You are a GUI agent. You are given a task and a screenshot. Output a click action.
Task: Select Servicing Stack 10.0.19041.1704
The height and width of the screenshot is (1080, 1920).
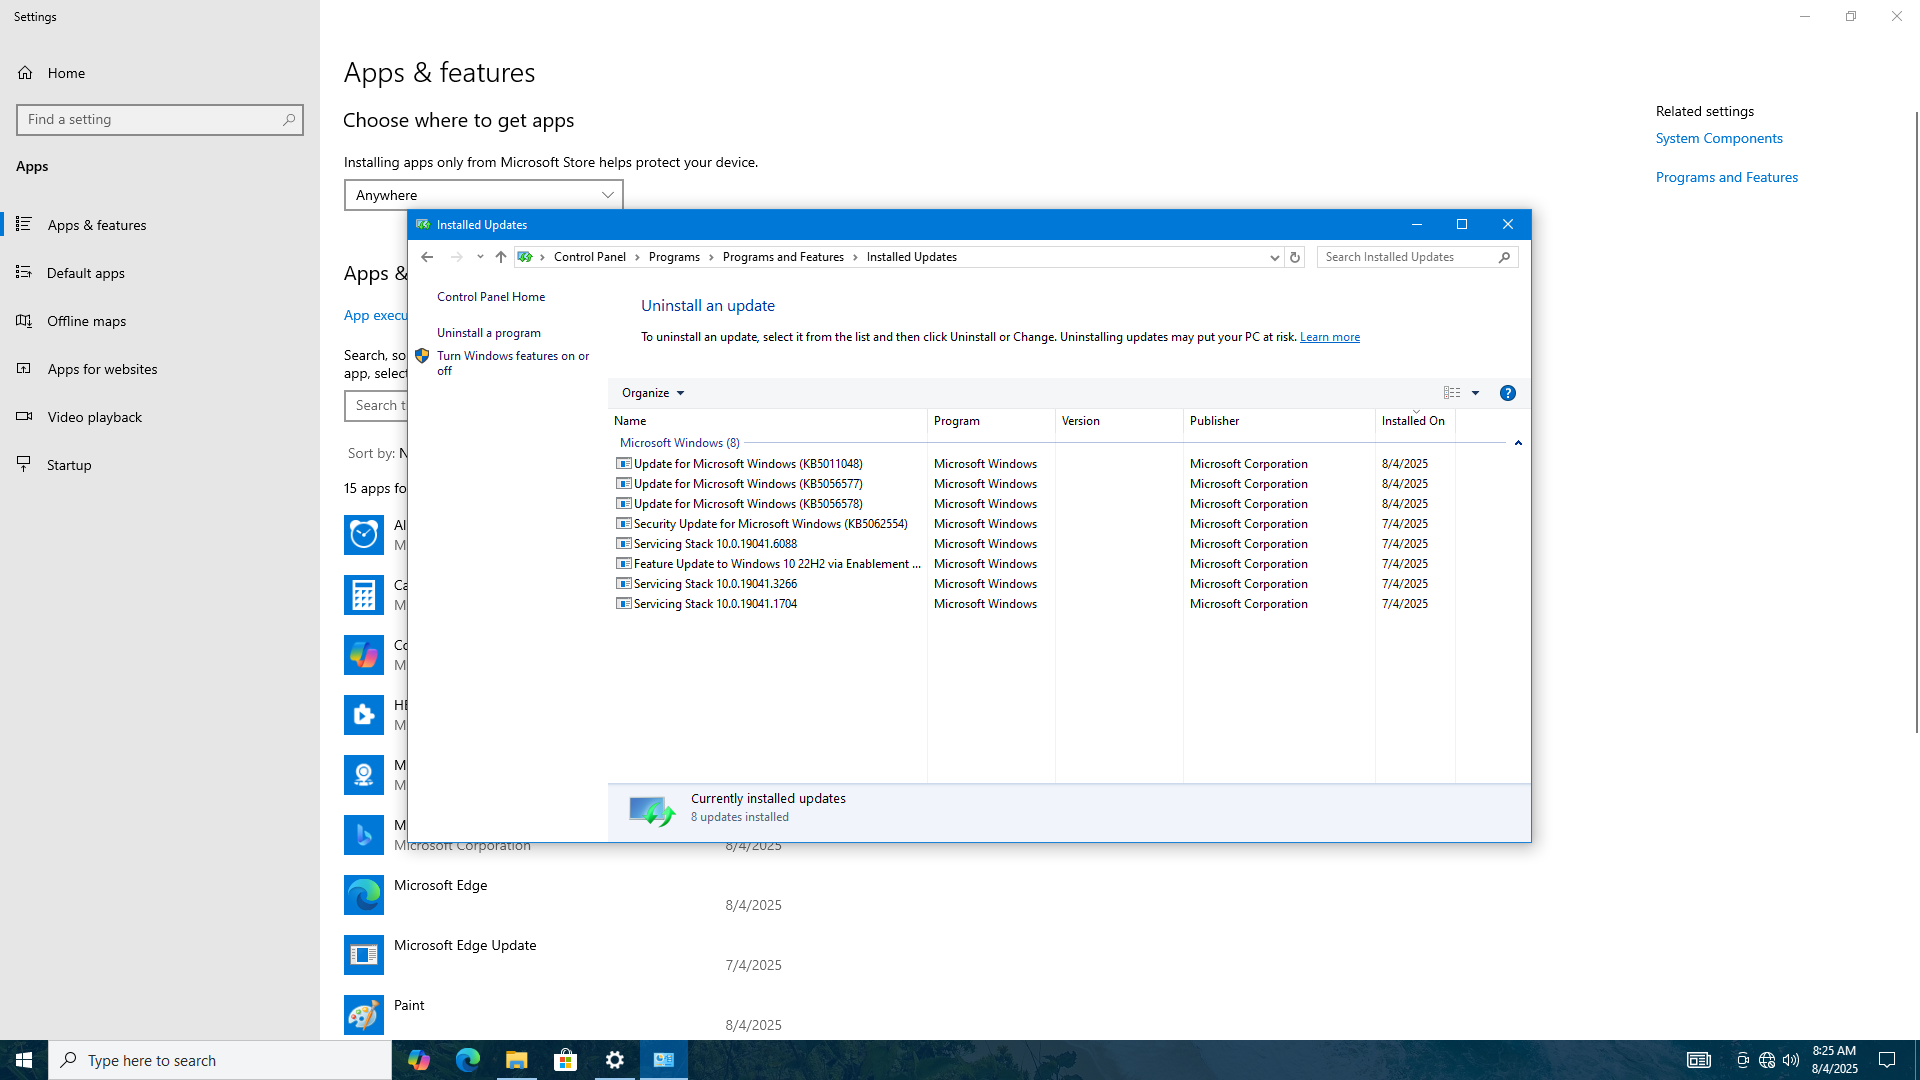coord(1034,604)
